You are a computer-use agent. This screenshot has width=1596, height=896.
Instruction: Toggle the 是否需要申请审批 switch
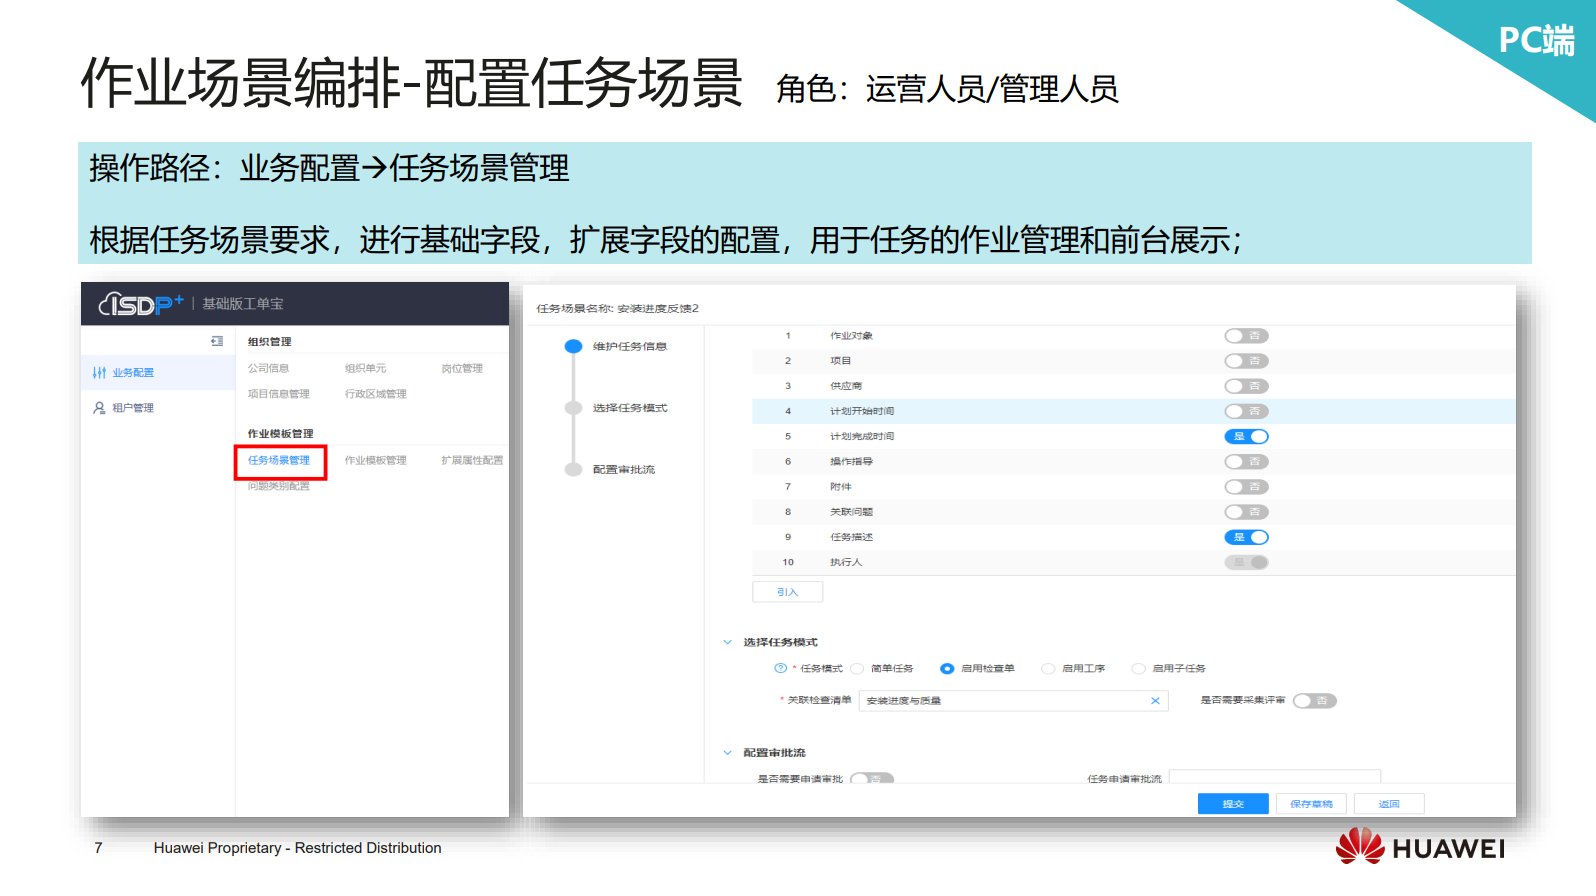[x=872, y=778]
